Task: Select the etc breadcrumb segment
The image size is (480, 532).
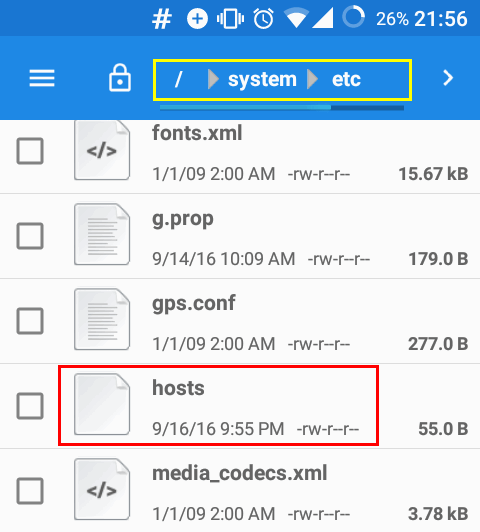Action: coord(346,79)
